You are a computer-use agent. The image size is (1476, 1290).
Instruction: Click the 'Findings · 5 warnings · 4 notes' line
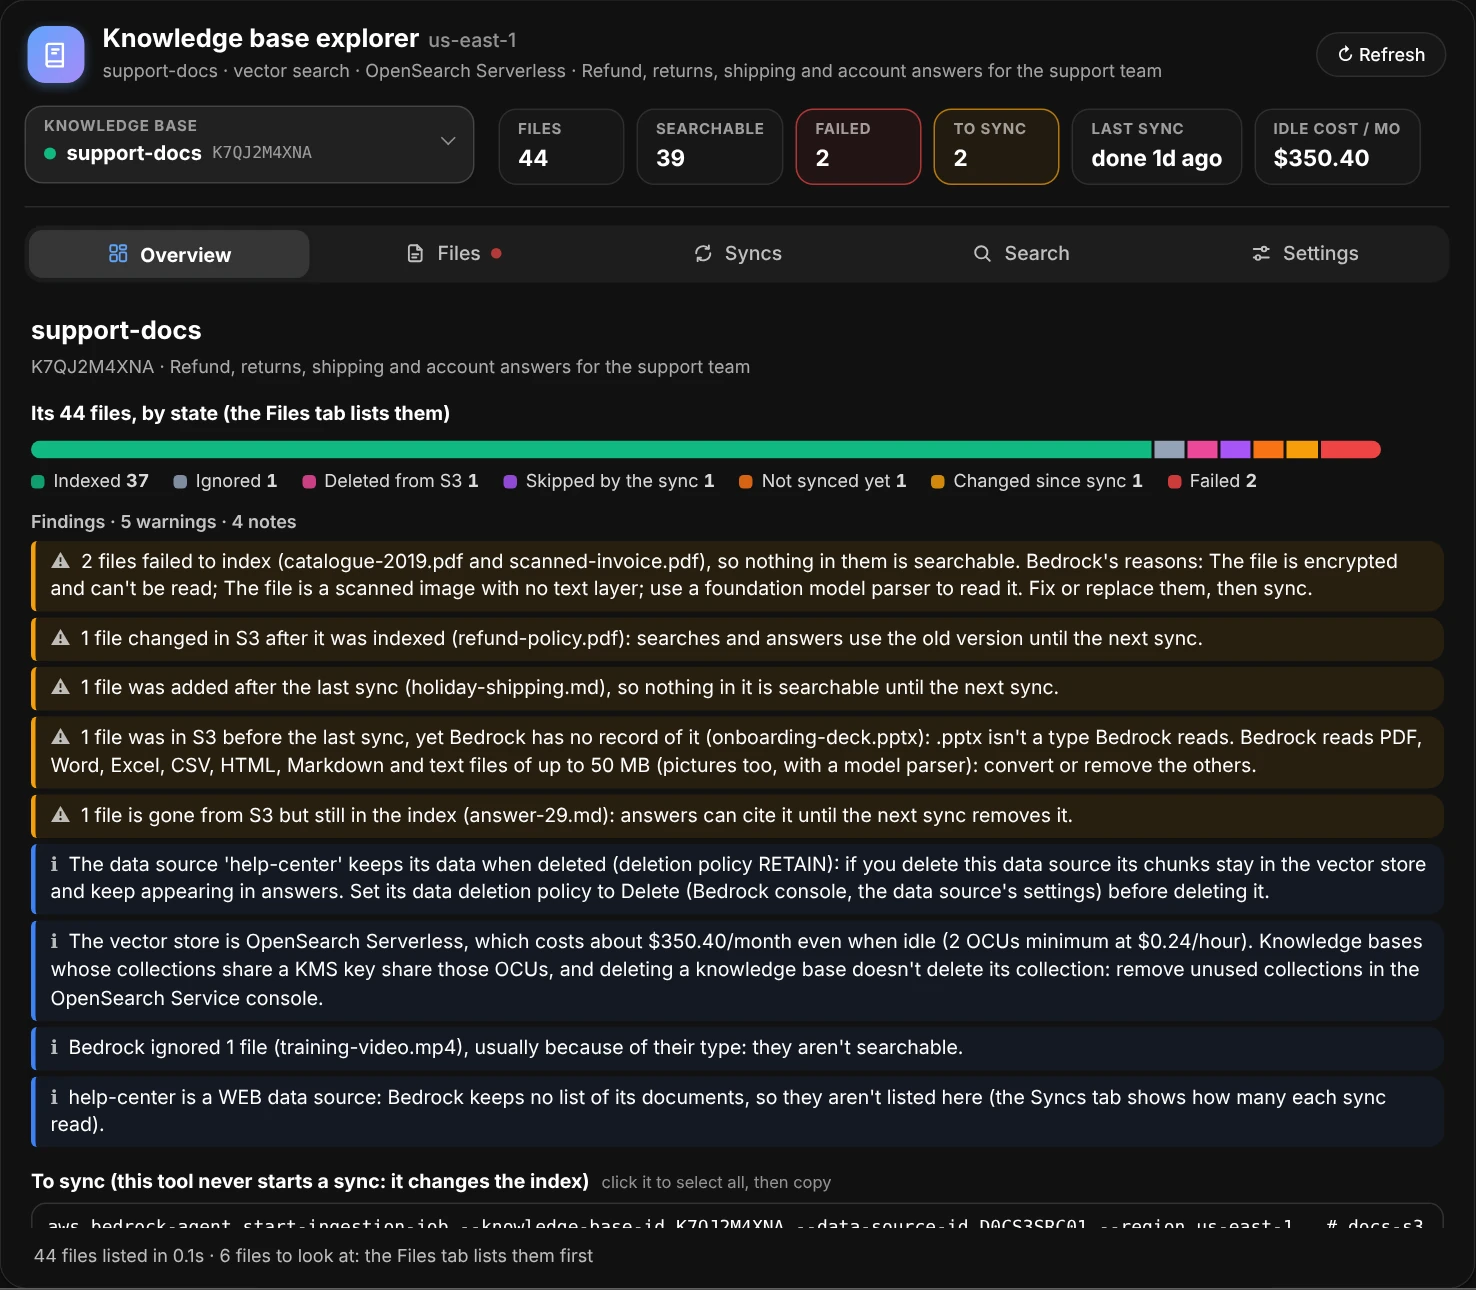(163, 522)
